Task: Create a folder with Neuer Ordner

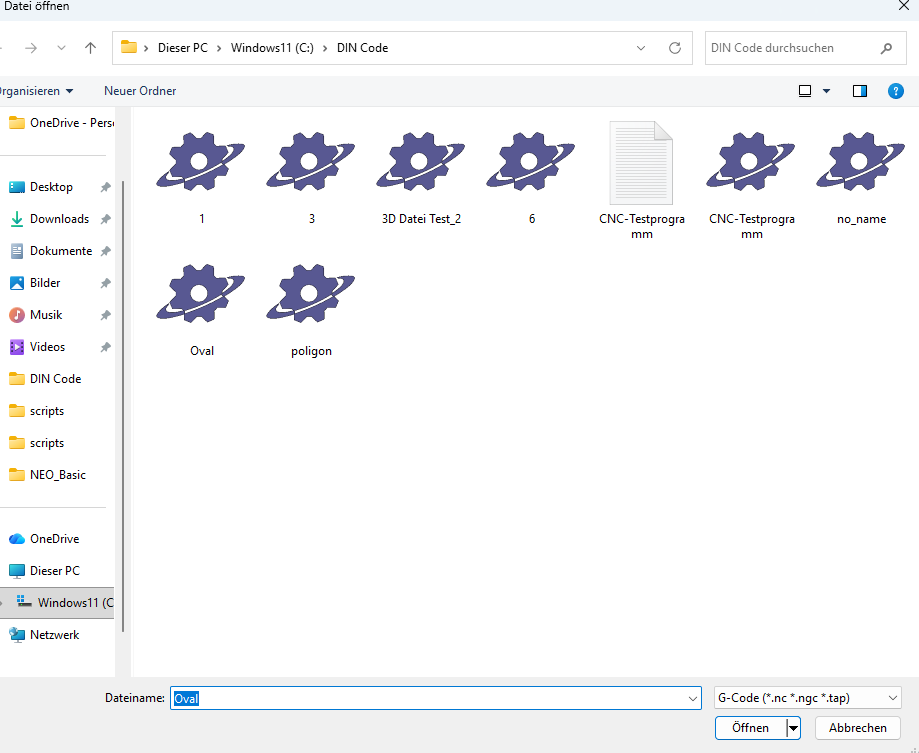Action: point(140,91)
